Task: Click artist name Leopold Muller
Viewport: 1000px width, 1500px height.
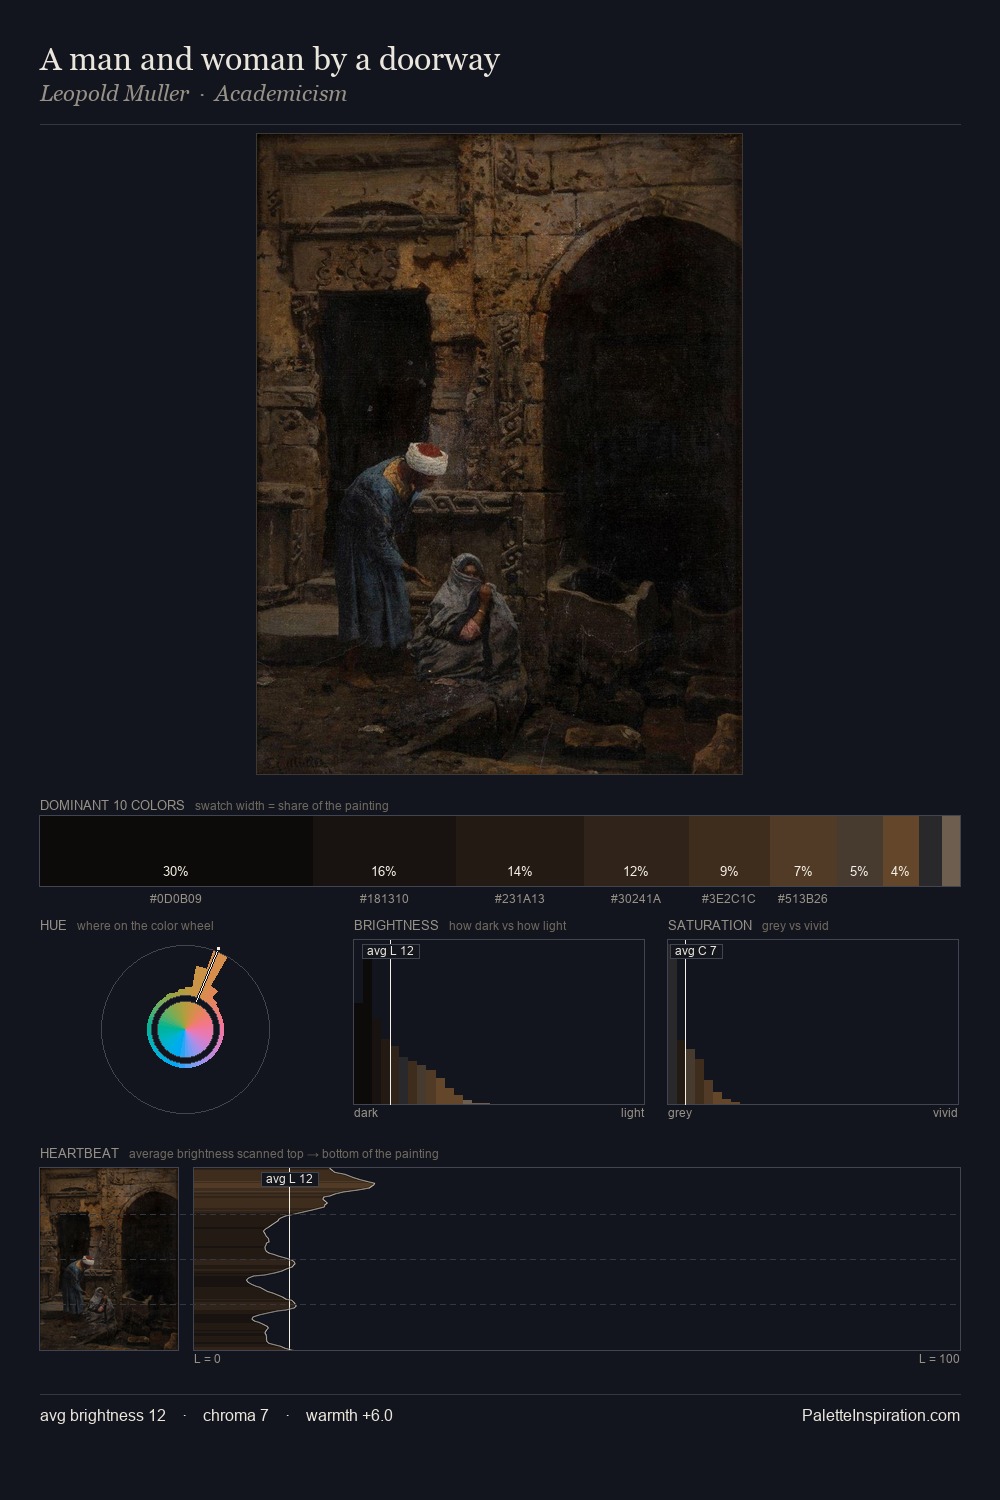Action: (x=114, y=93)
